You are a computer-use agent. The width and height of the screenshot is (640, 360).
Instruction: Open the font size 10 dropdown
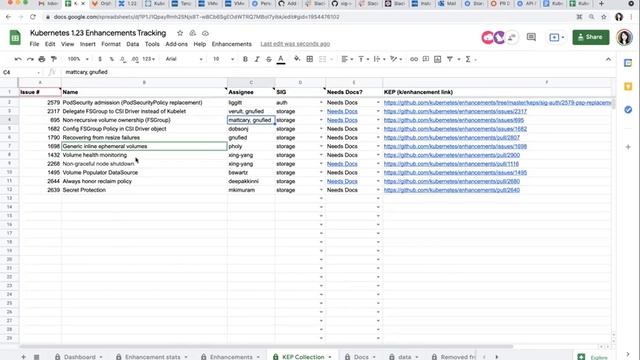[224, 59]
